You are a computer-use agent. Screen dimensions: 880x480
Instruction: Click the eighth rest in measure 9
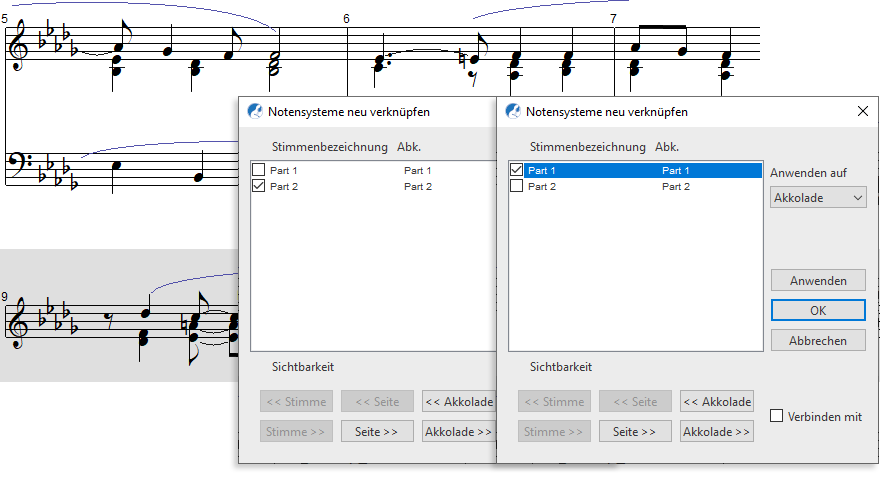pyautogui.click(x=108, y=321)
